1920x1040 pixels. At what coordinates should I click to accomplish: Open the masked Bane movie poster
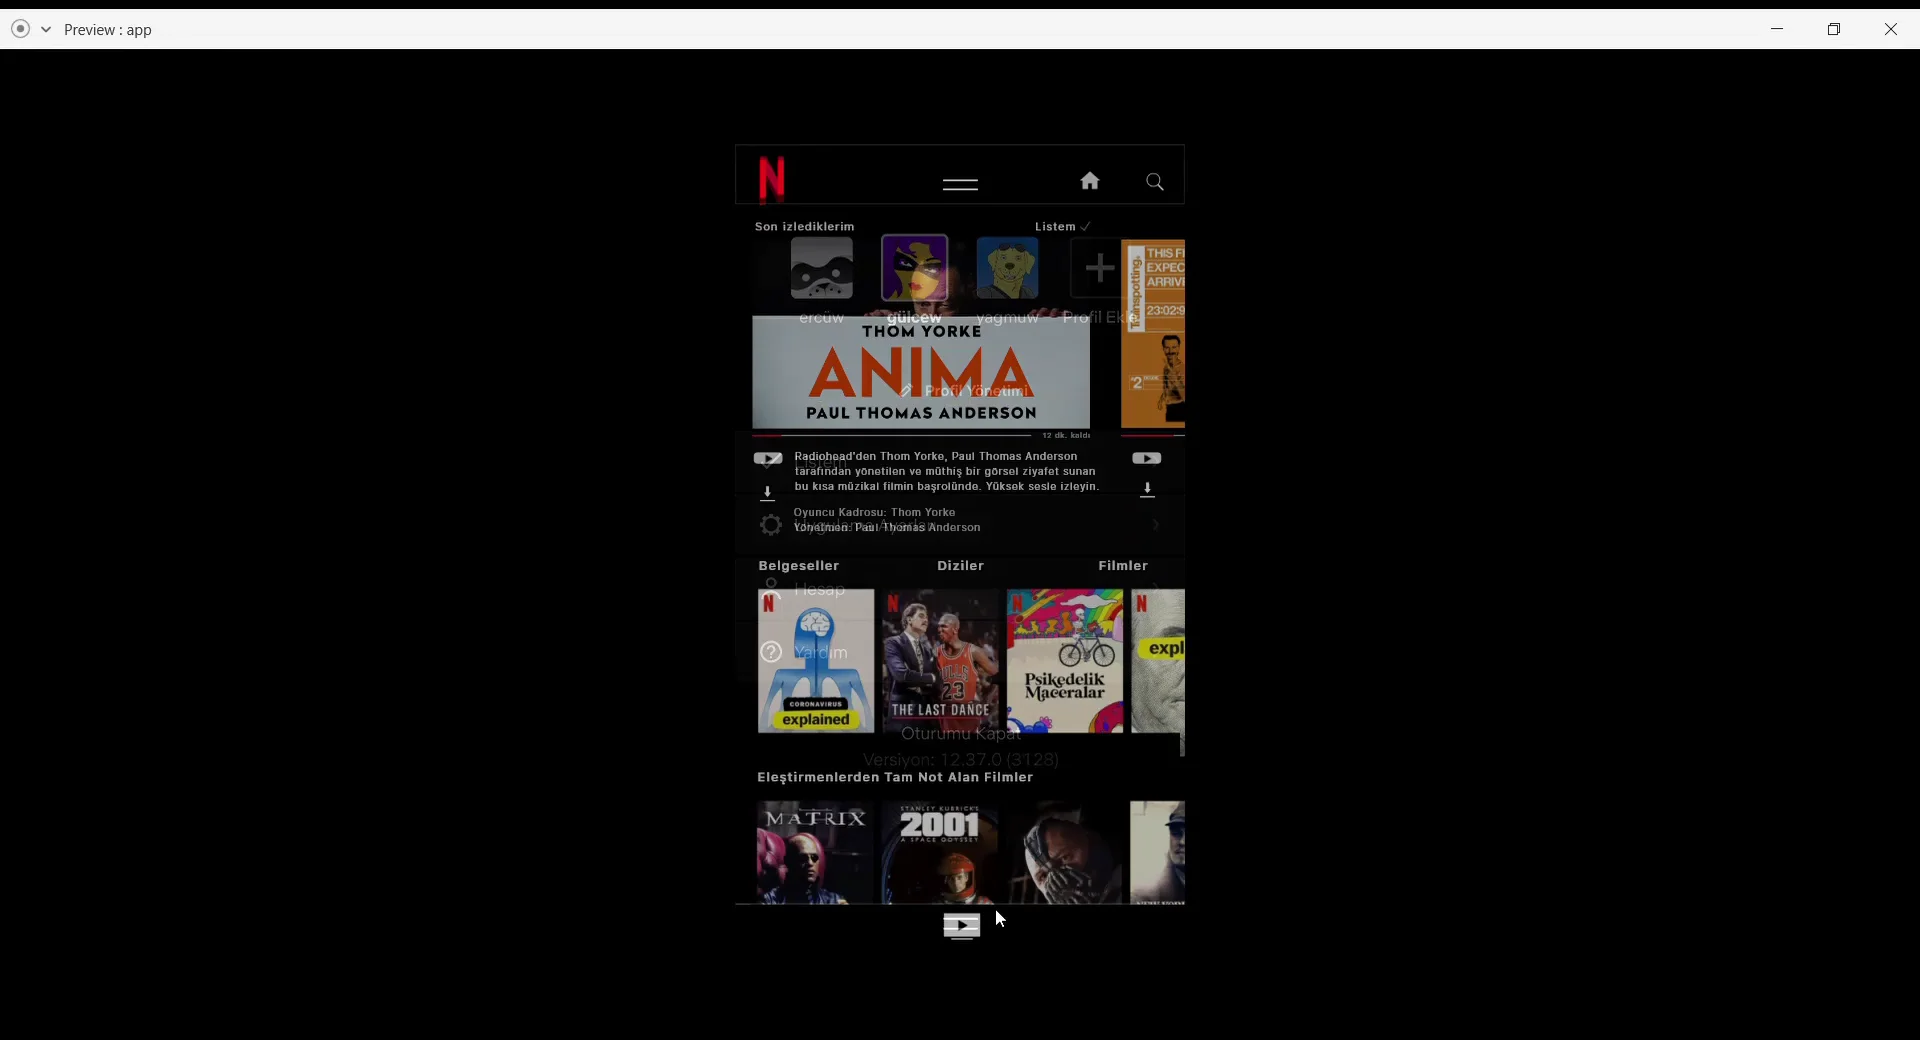[1064, 852]
